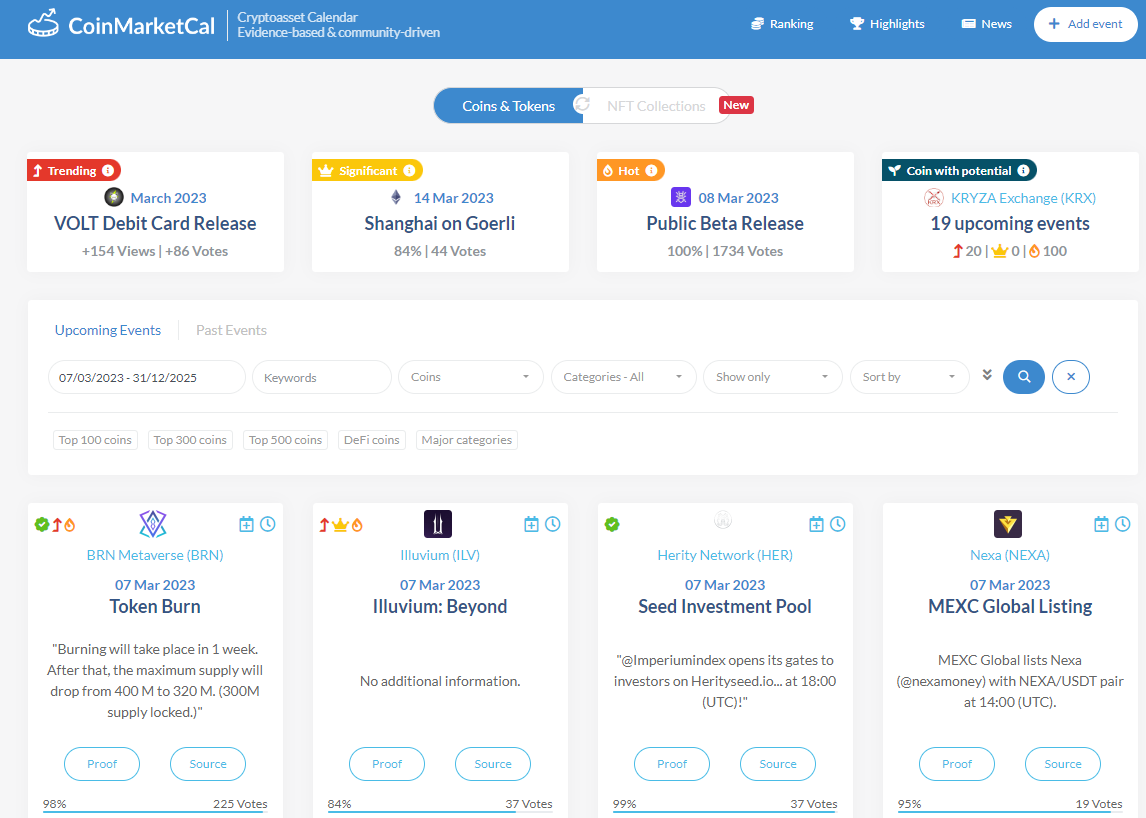1146x818 pixels.
Task: Click the Coin with potential info icon
Action: click(x=1023, y=170)
